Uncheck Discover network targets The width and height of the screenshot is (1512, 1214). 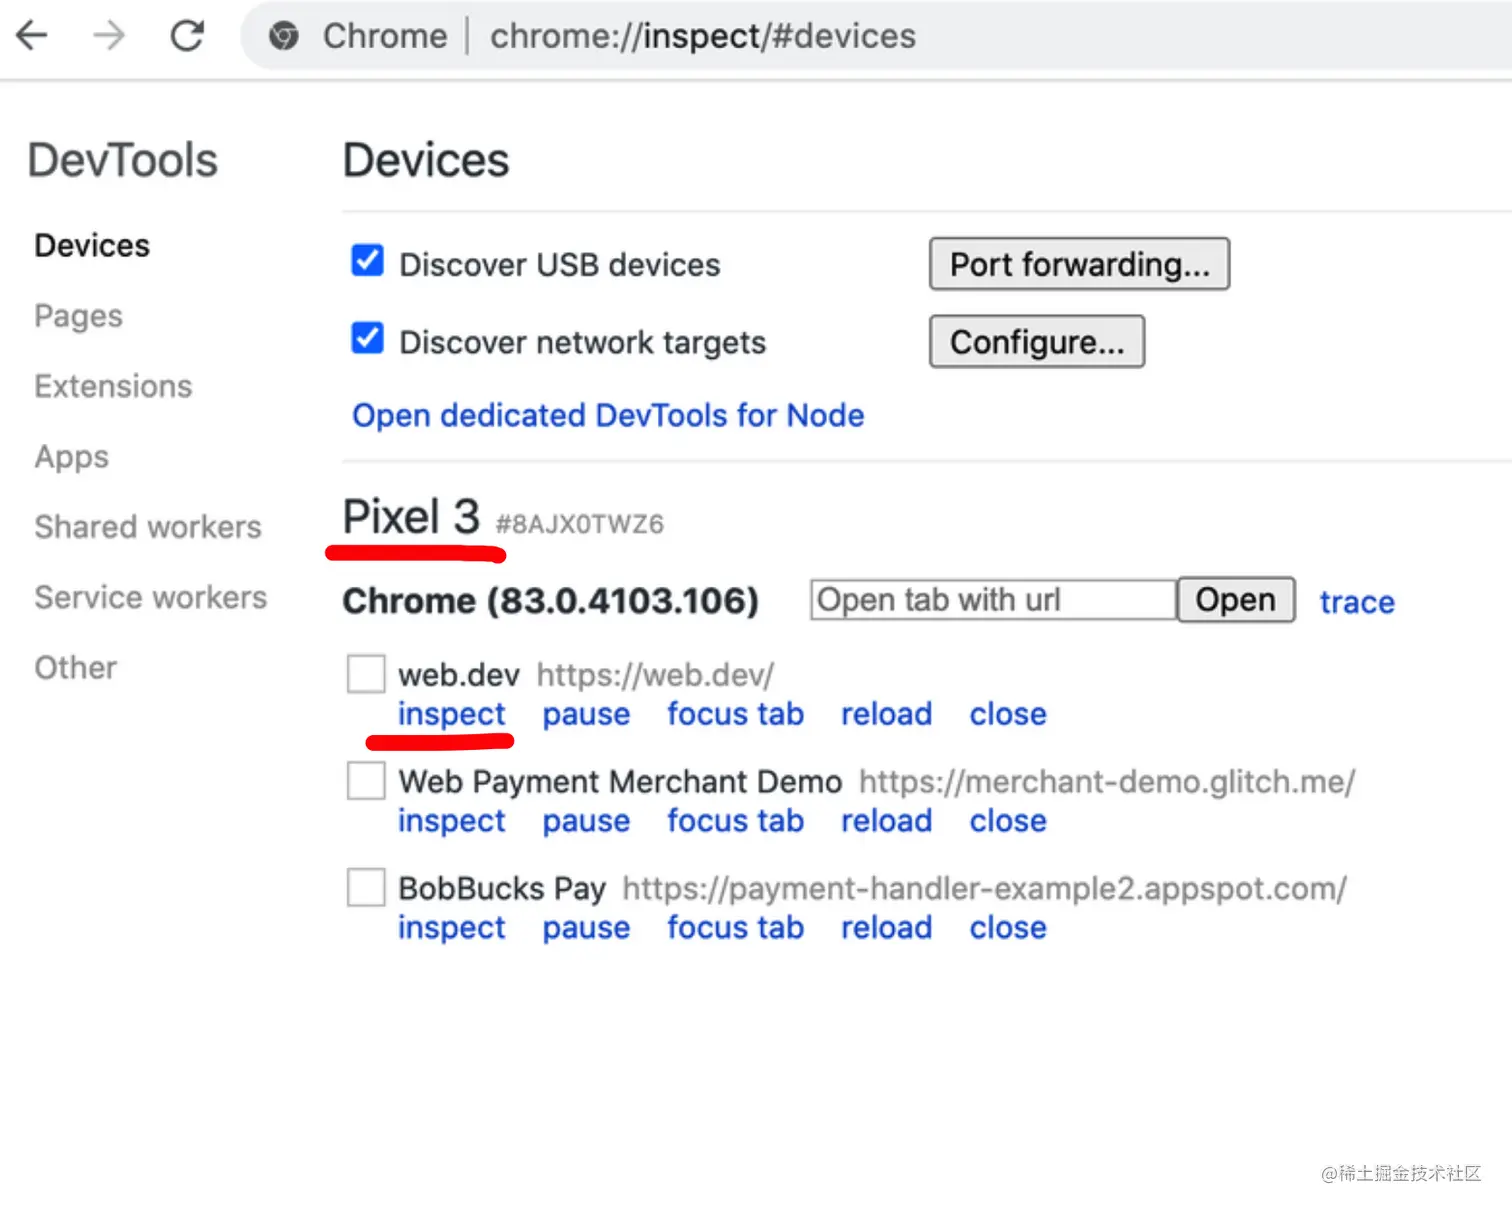click(x=367, y=339)
